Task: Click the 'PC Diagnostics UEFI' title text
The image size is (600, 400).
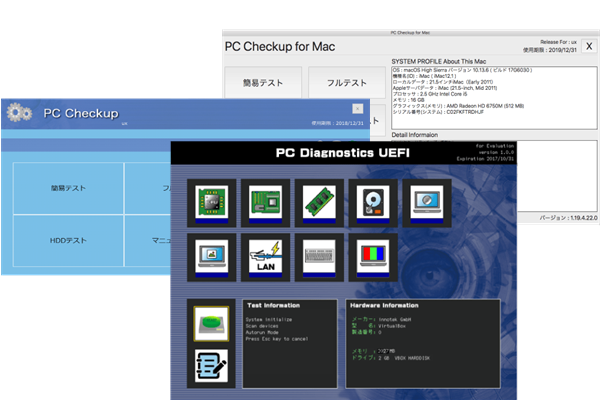Action: click(342, 153)
